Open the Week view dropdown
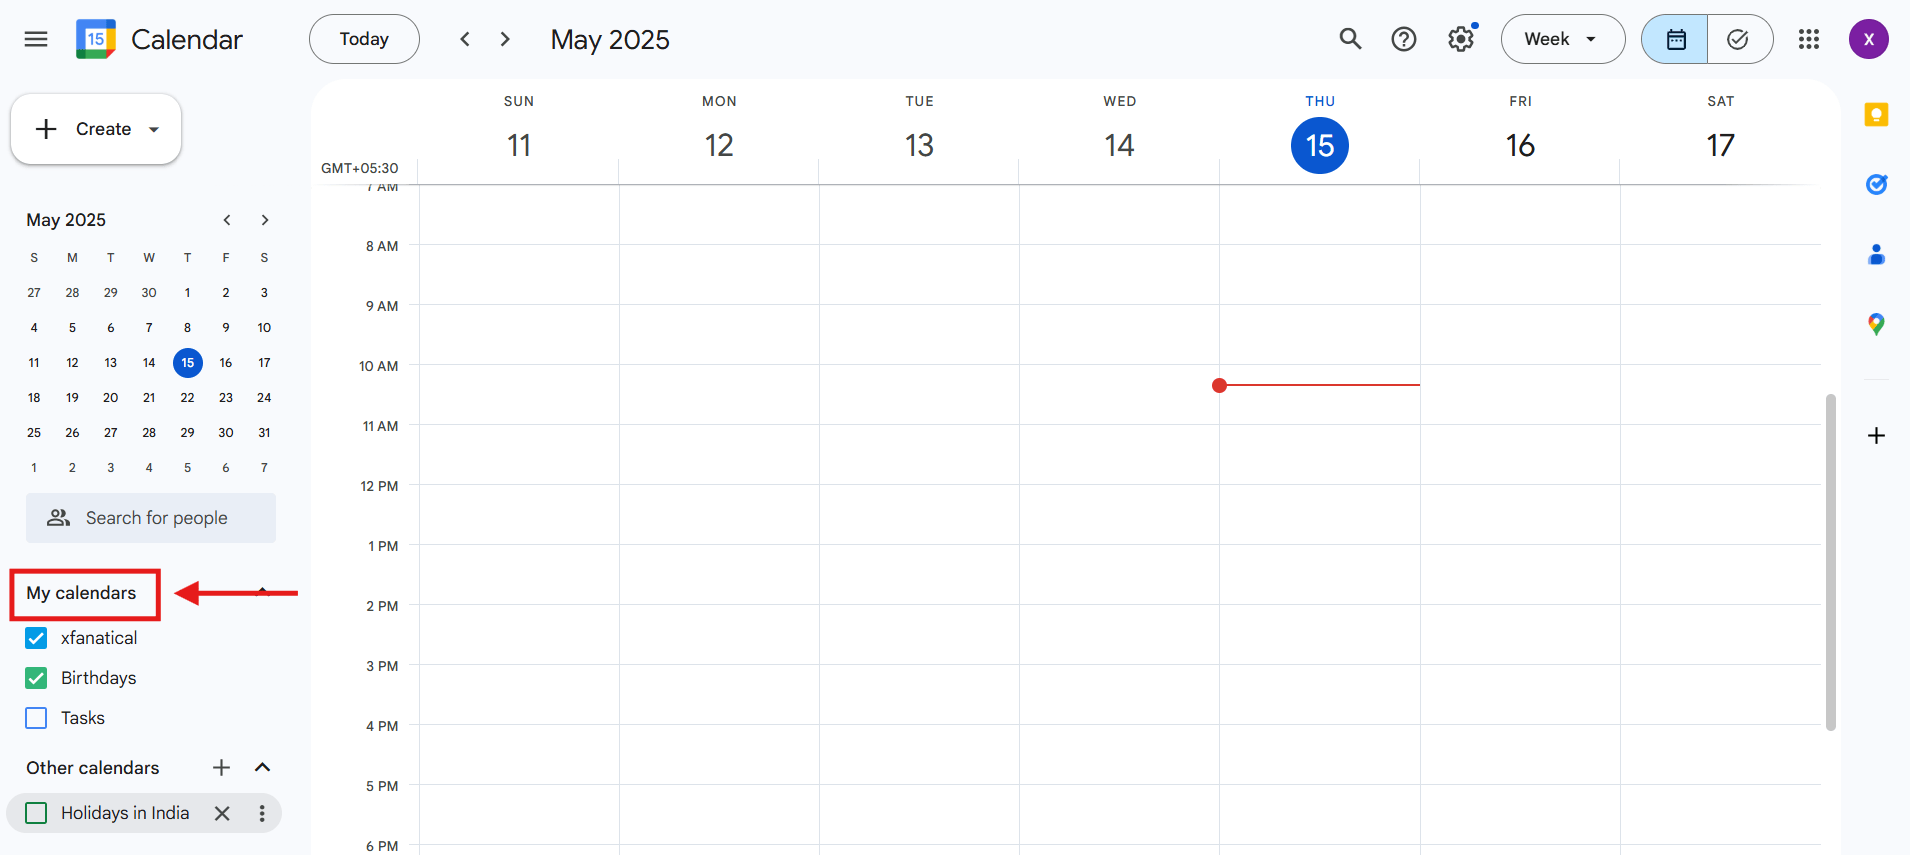This screenshot has width=1910, height=855. pyautogui.click(x=1562, y=39)
